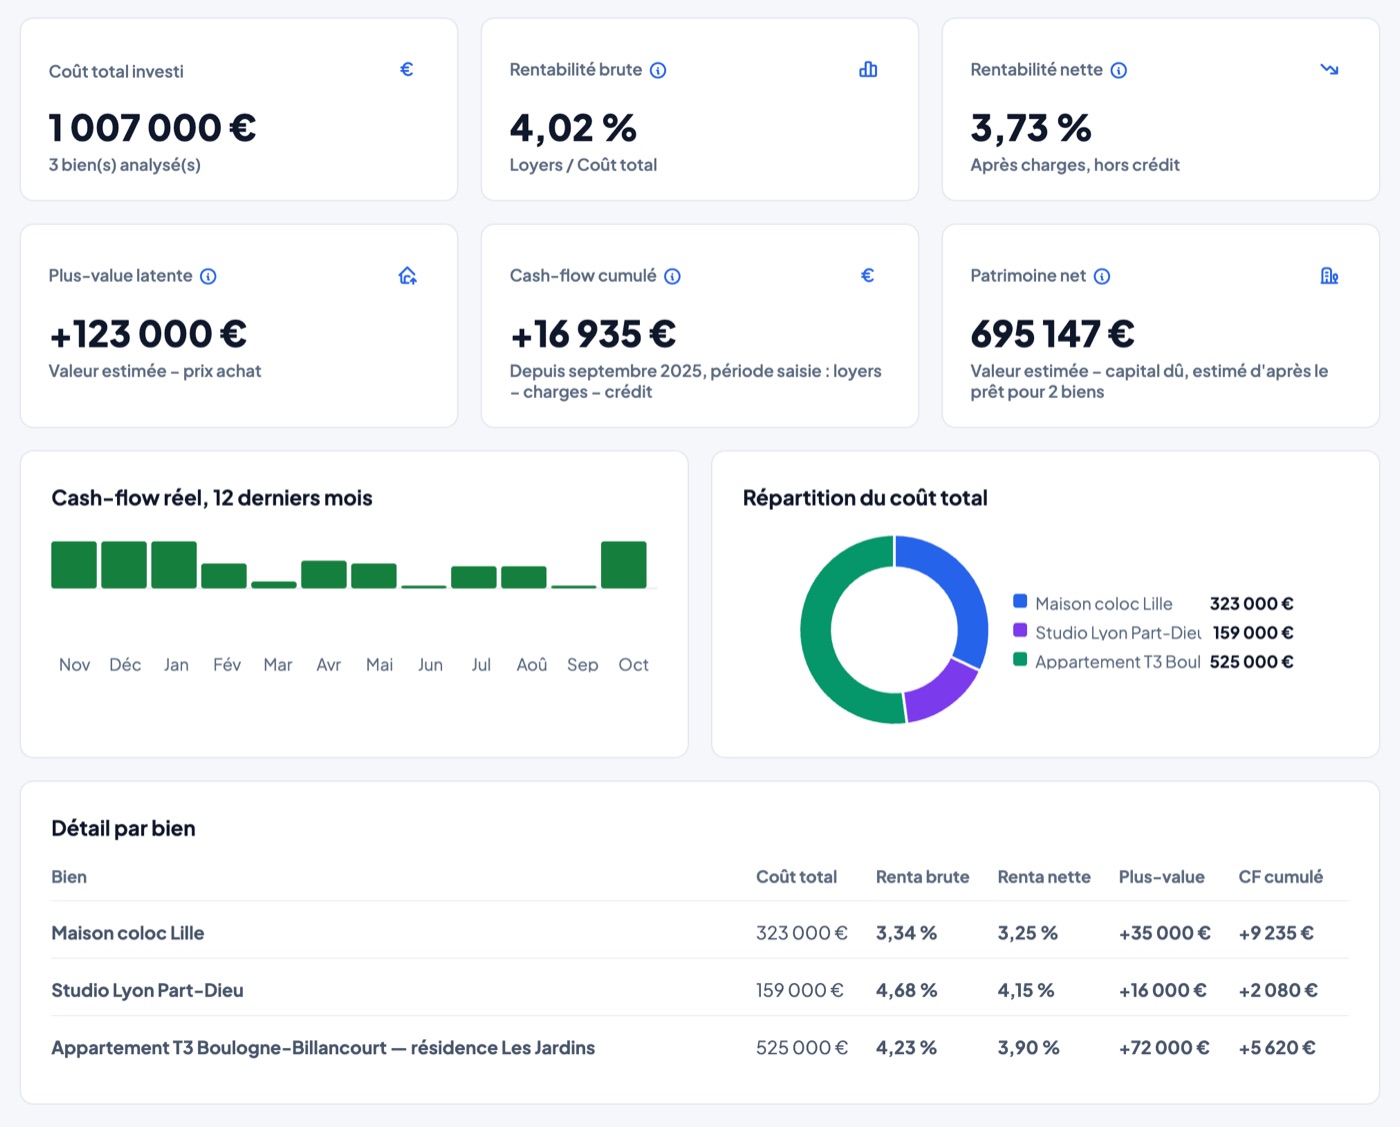The width and height of the screenshot is (1400, 1127).
Task: Open the info icon beside Plus-value latente
Action: 208,276
